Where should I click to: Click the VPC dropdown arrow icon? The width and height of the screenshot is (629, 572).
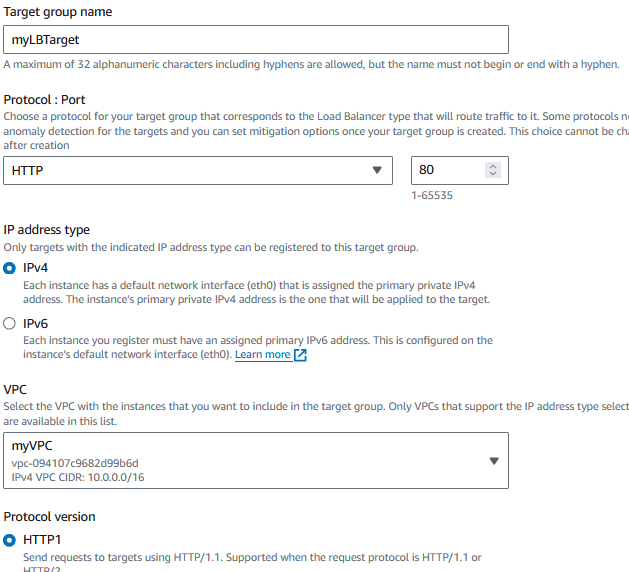(494, 461)
